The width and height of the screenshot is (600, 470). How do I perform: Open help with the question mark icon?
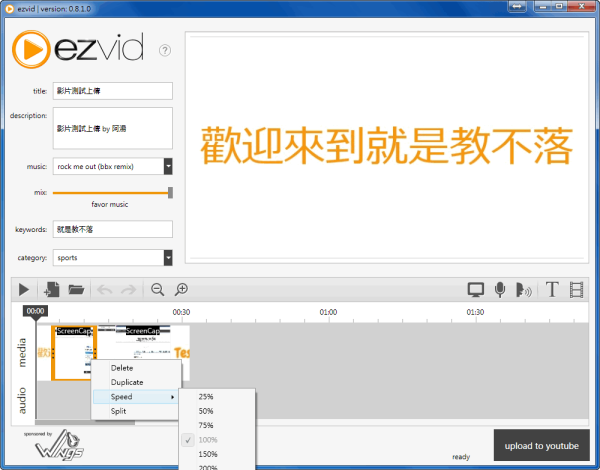point(165,50)
